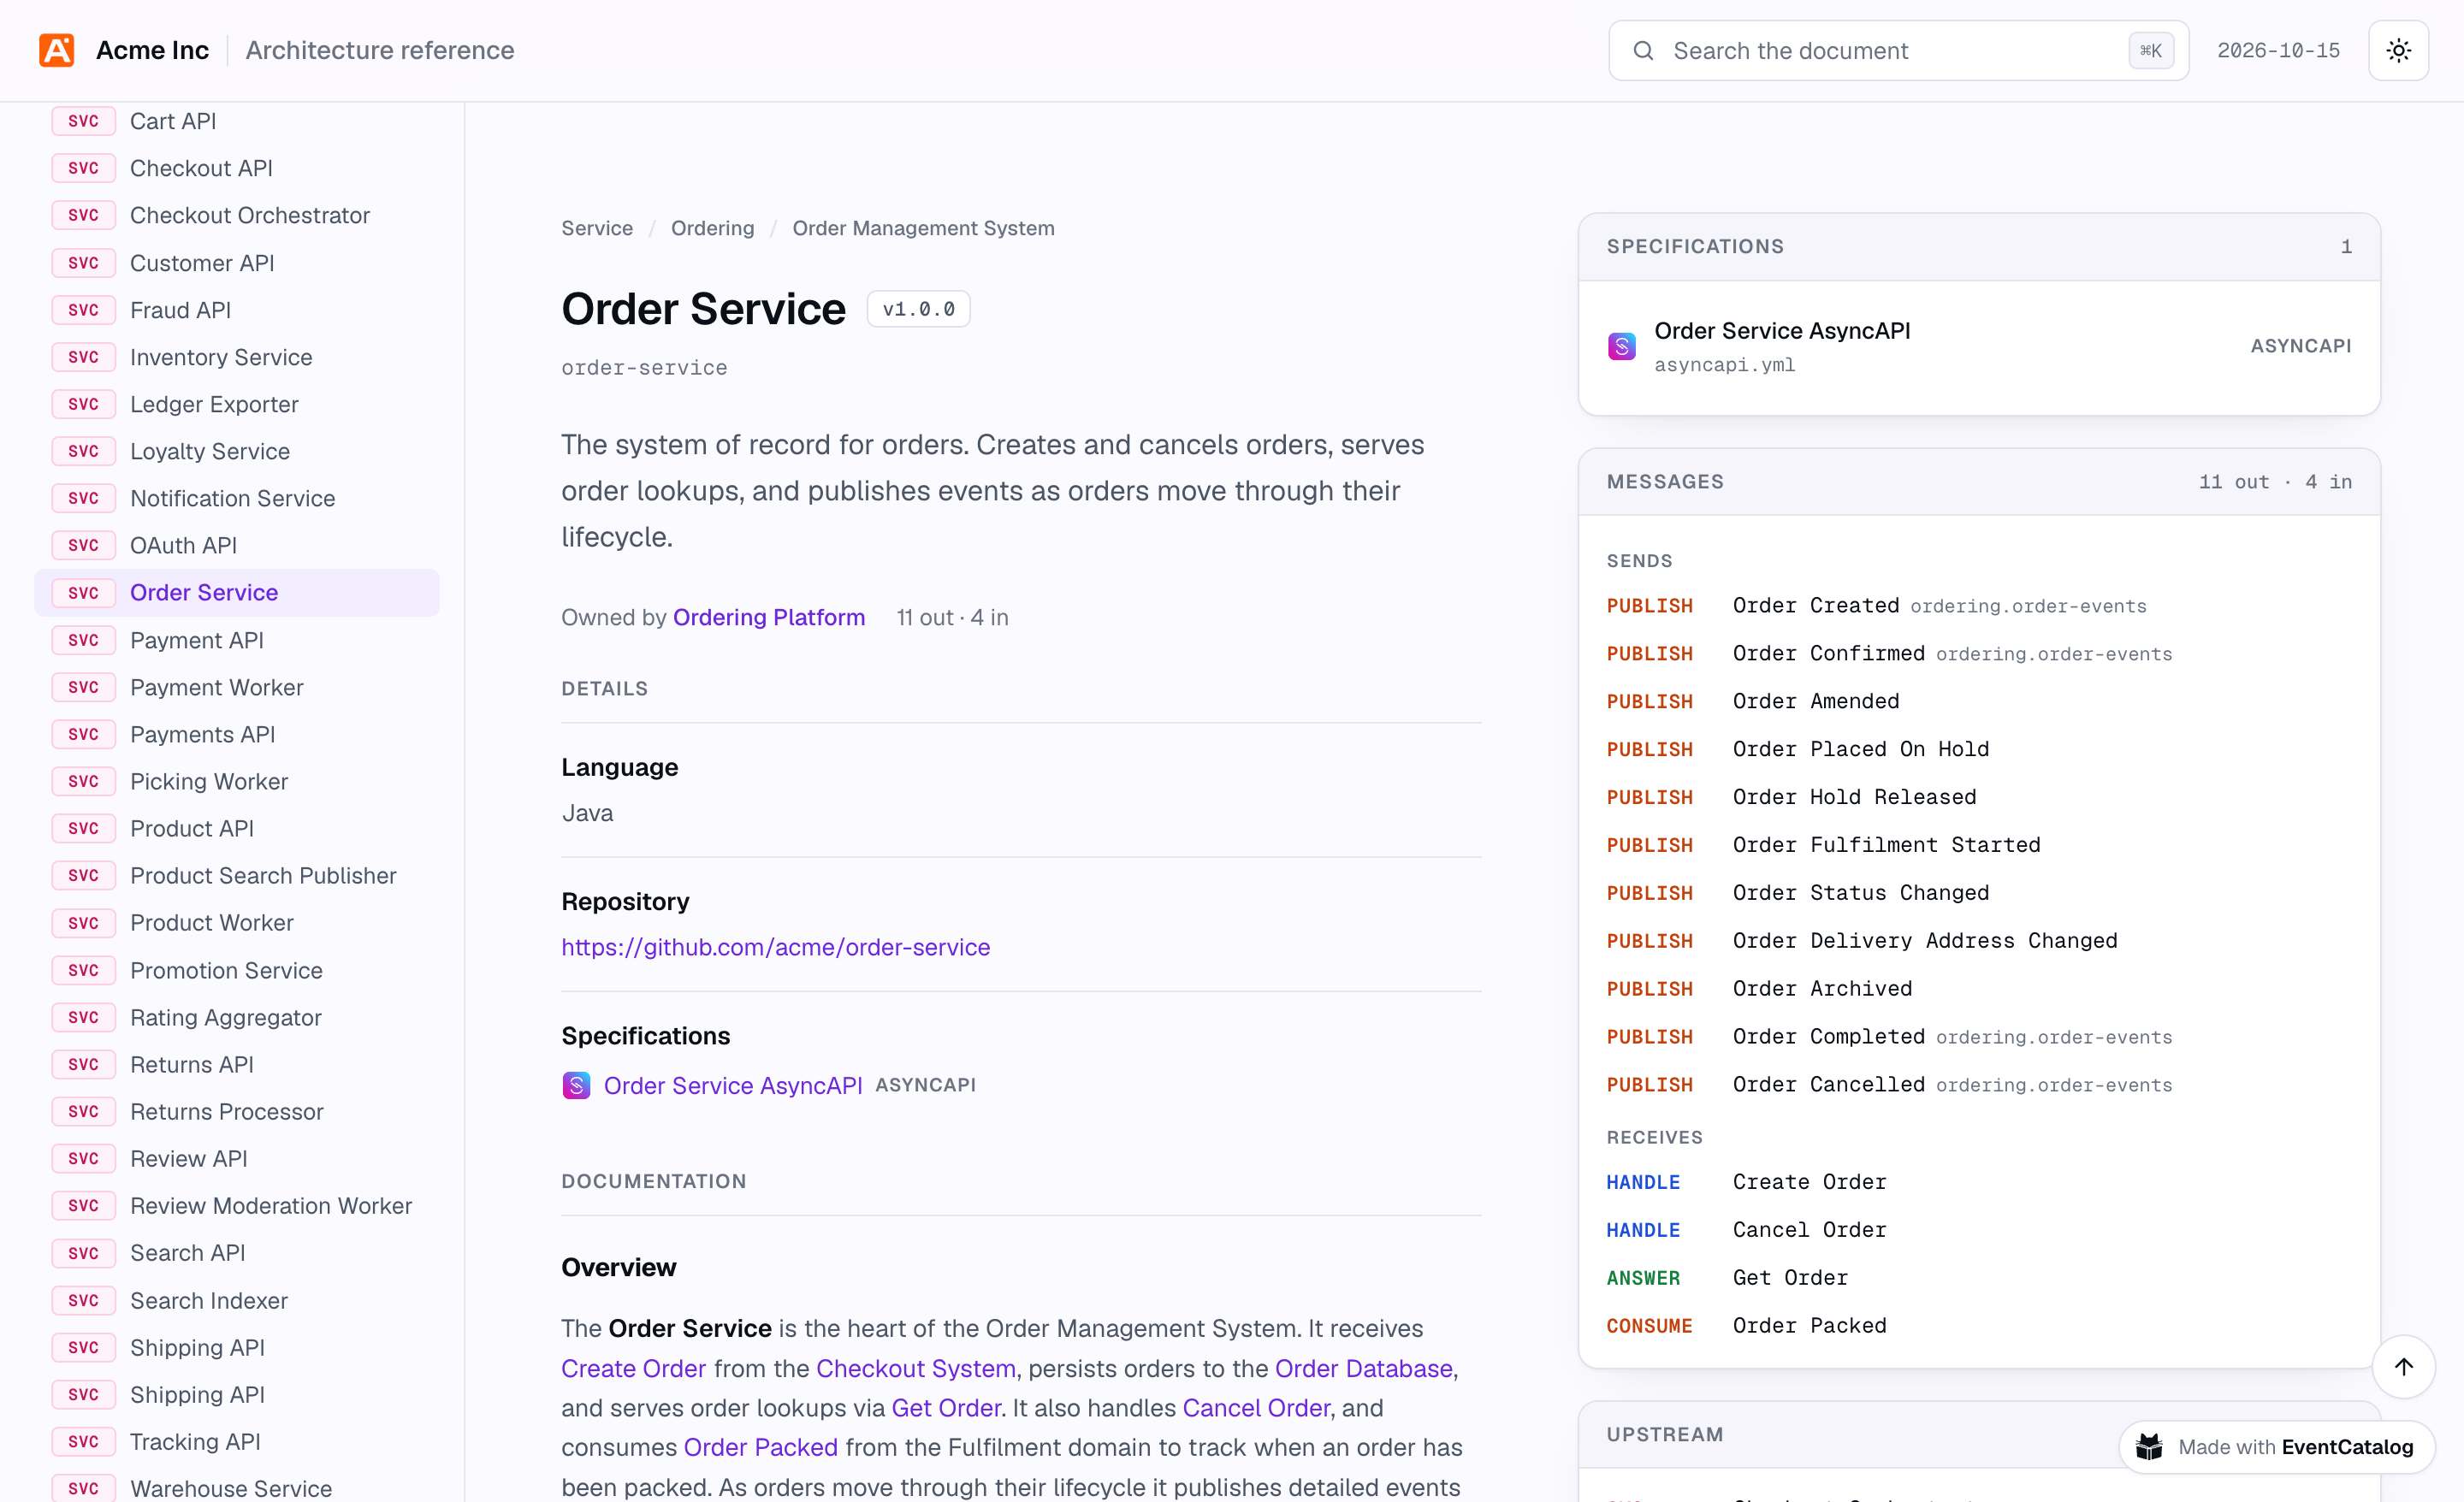Select Notification Service in the sidebar

click(x=236, y=498)
